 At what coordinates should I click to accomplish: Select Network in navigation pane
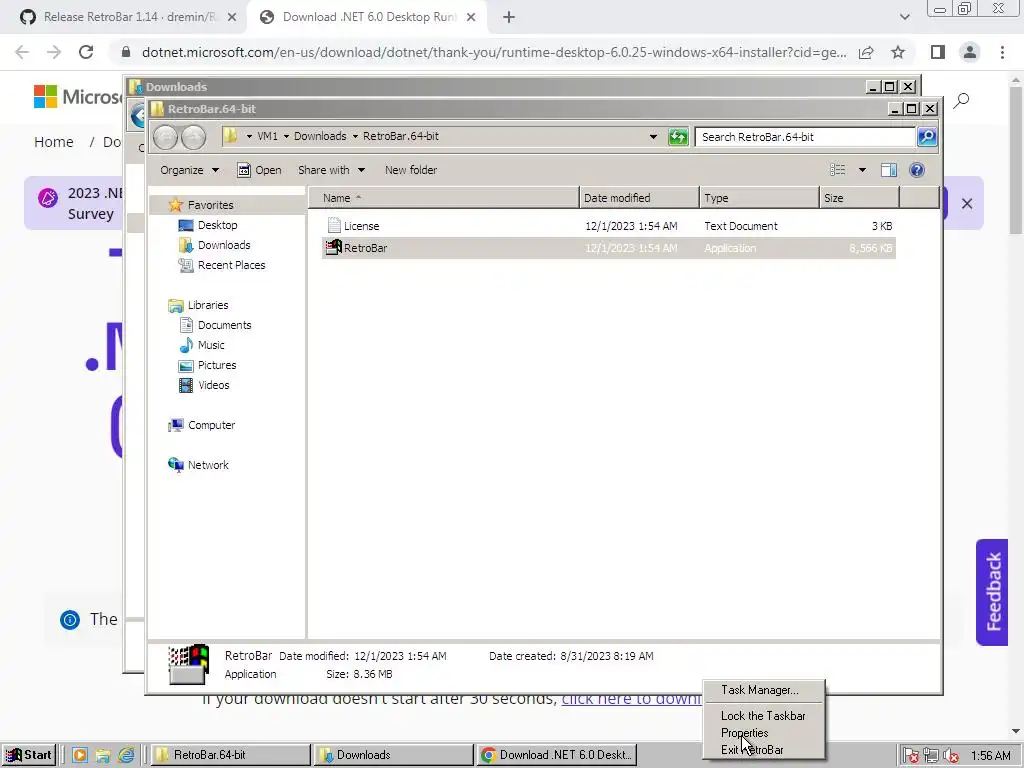pyautogui.click(x=208, y=465)
